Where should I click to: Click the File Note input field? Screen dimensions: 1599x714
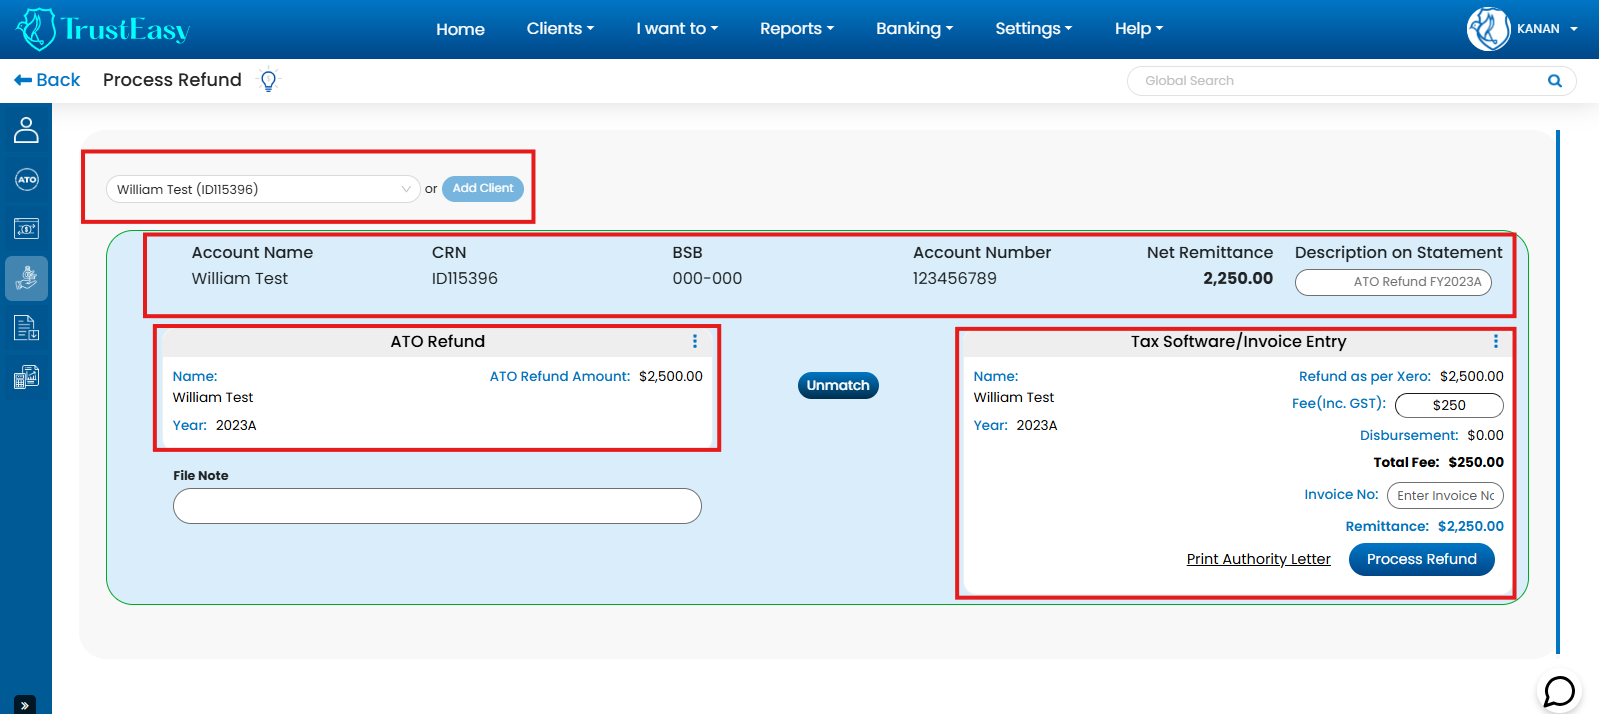click(437, 506)
